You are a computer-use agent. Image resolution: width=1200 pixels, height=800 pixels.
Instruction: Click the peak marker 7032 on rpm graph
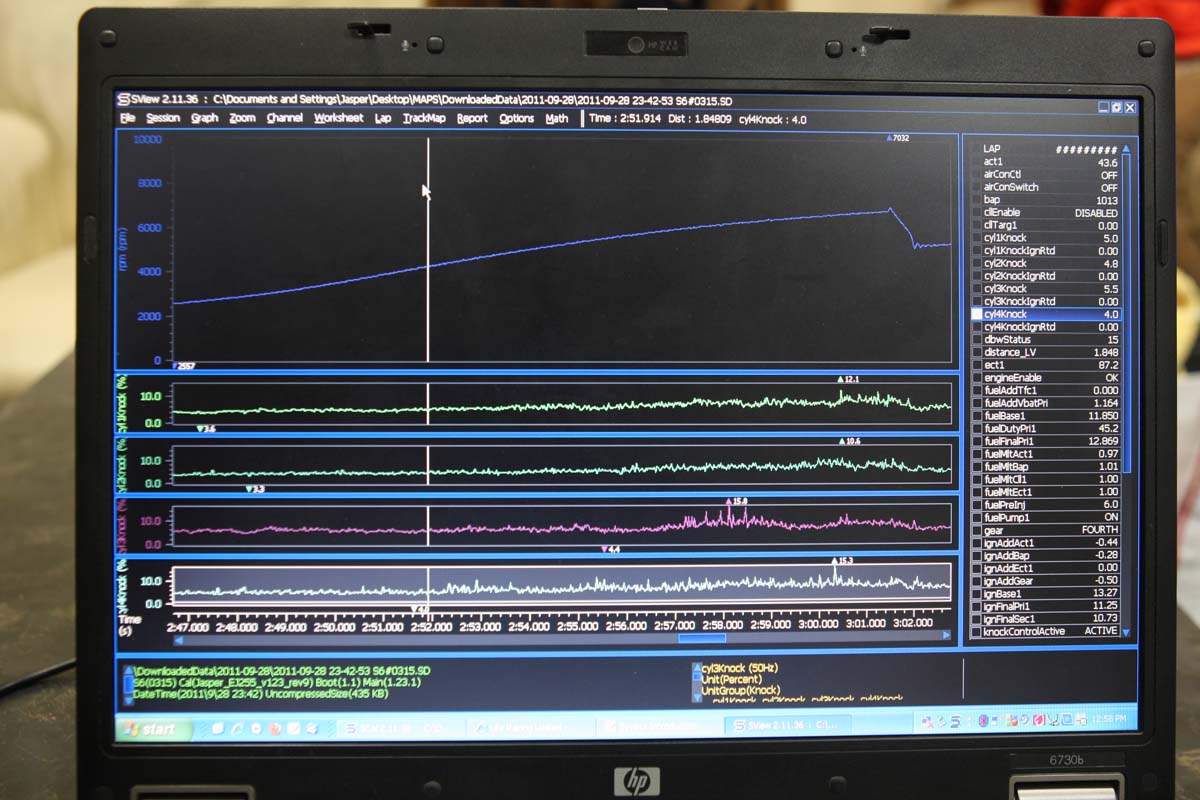tap(898, 138)
